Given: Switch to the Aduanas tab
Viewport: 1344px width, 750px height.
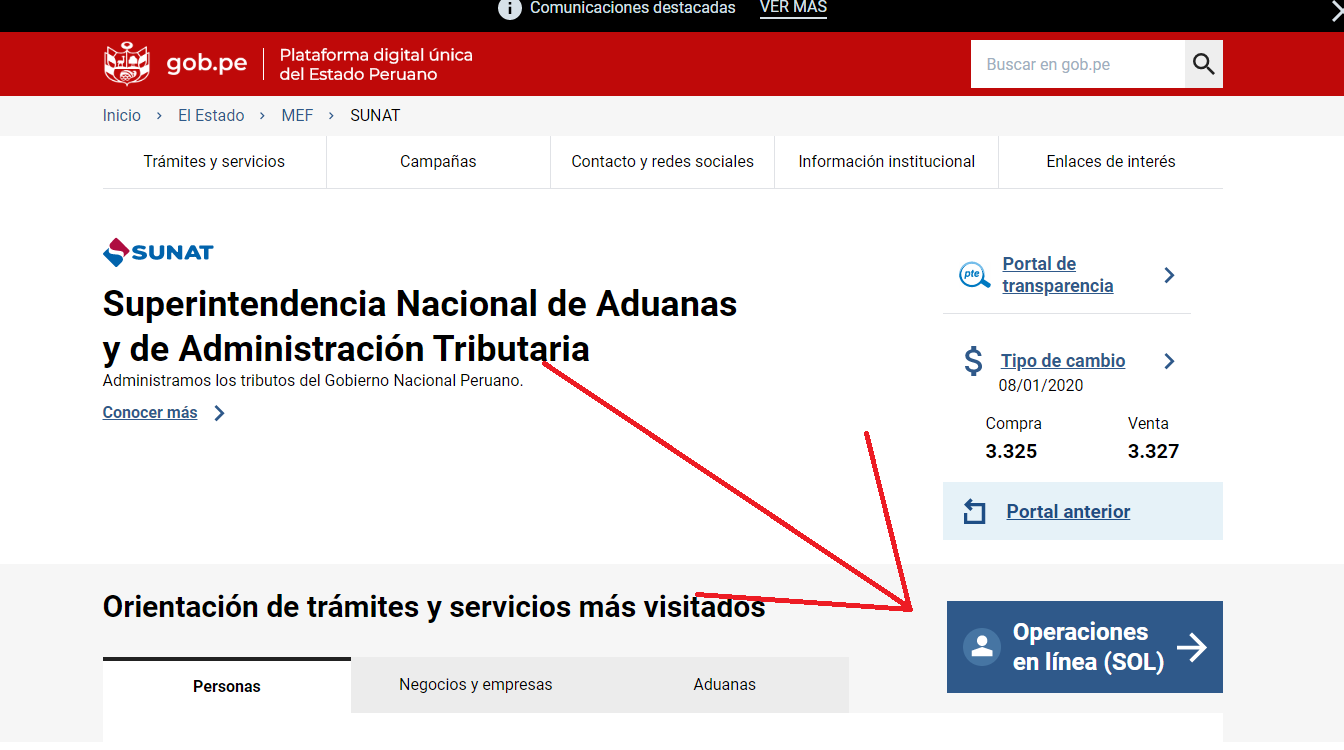Looking at the screenshot, I should 725,685.
